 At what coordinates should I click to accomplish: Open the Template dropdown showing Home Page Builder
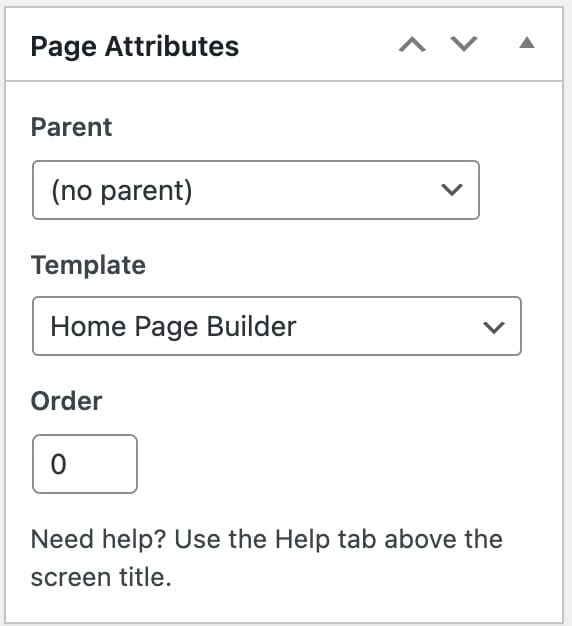point(277,326)
